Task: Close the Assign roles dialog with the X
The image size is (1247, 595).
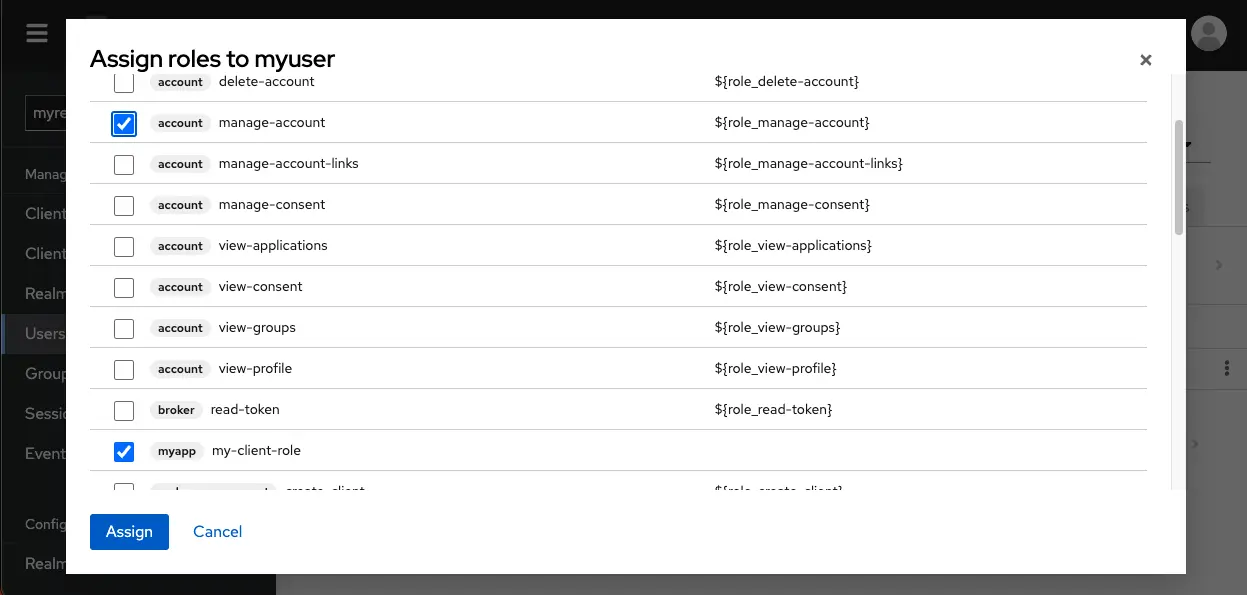Action: click(1145, 59)
